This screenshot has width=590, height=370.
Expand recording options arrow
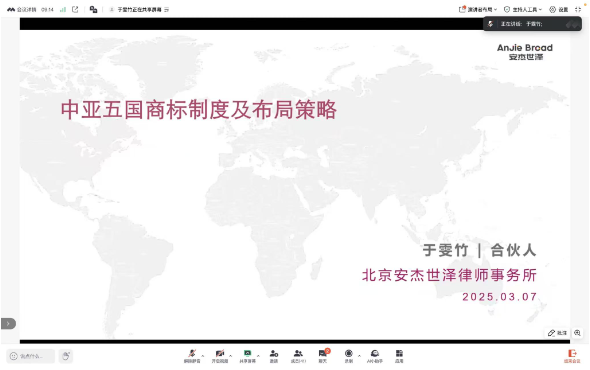click(x=359, y=355)
